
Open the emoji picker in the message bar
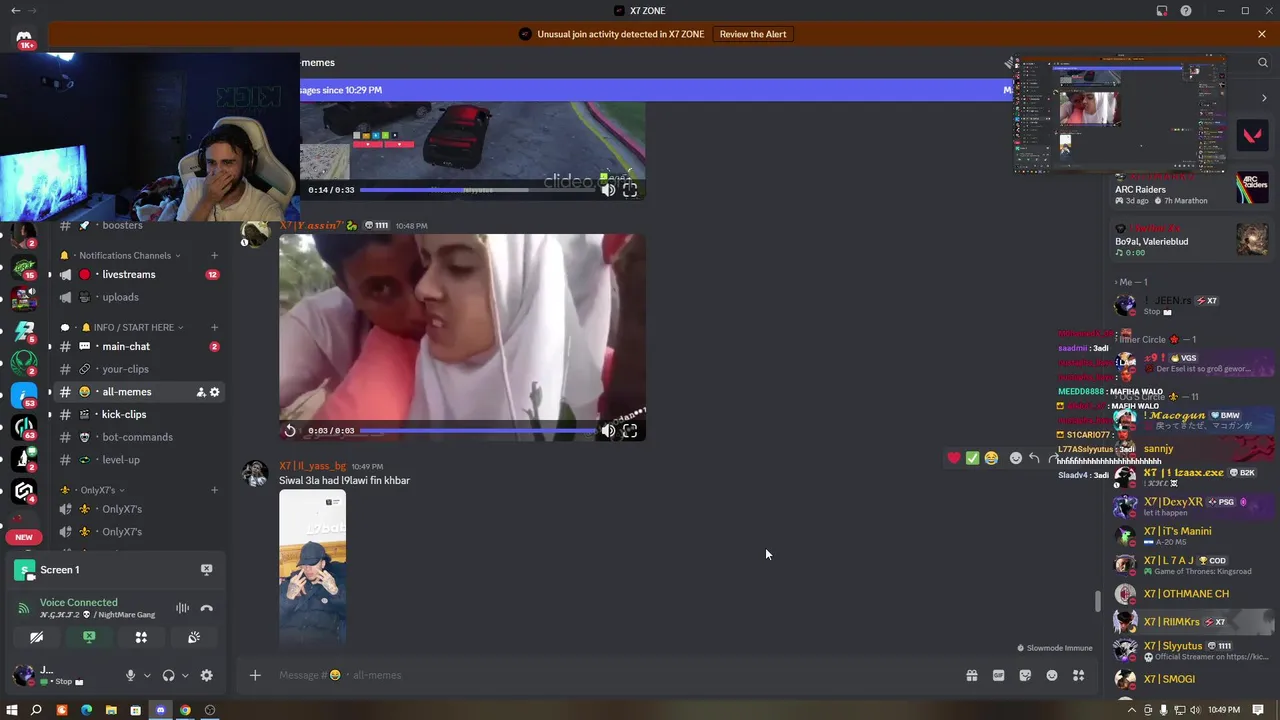point(1052,675)
